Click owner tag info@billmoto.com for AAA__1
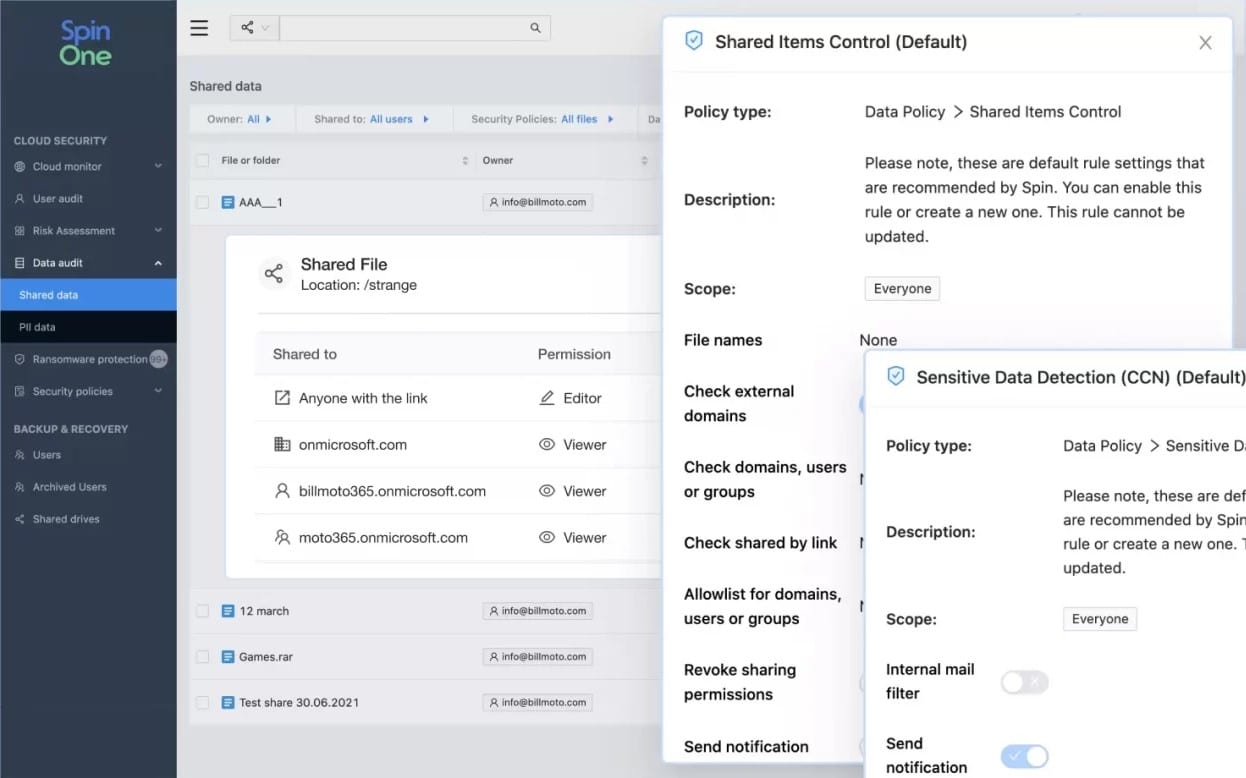The height and width of the screenshot is (778, 1246). pyautogui.click(x=537, y=202)
